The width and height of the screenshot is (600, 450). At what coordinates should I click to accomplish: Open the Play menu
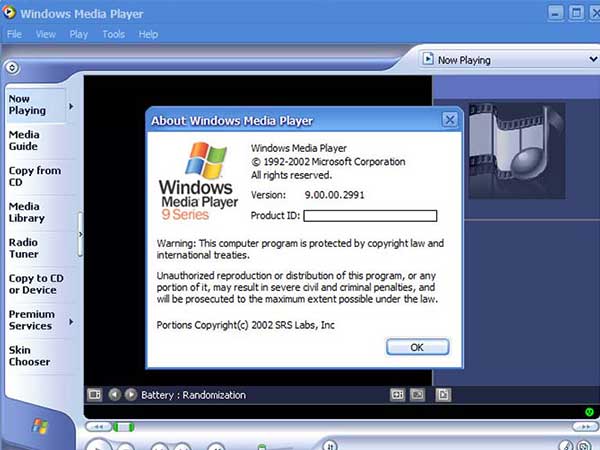pyautogui.click(x=78, y=34)
